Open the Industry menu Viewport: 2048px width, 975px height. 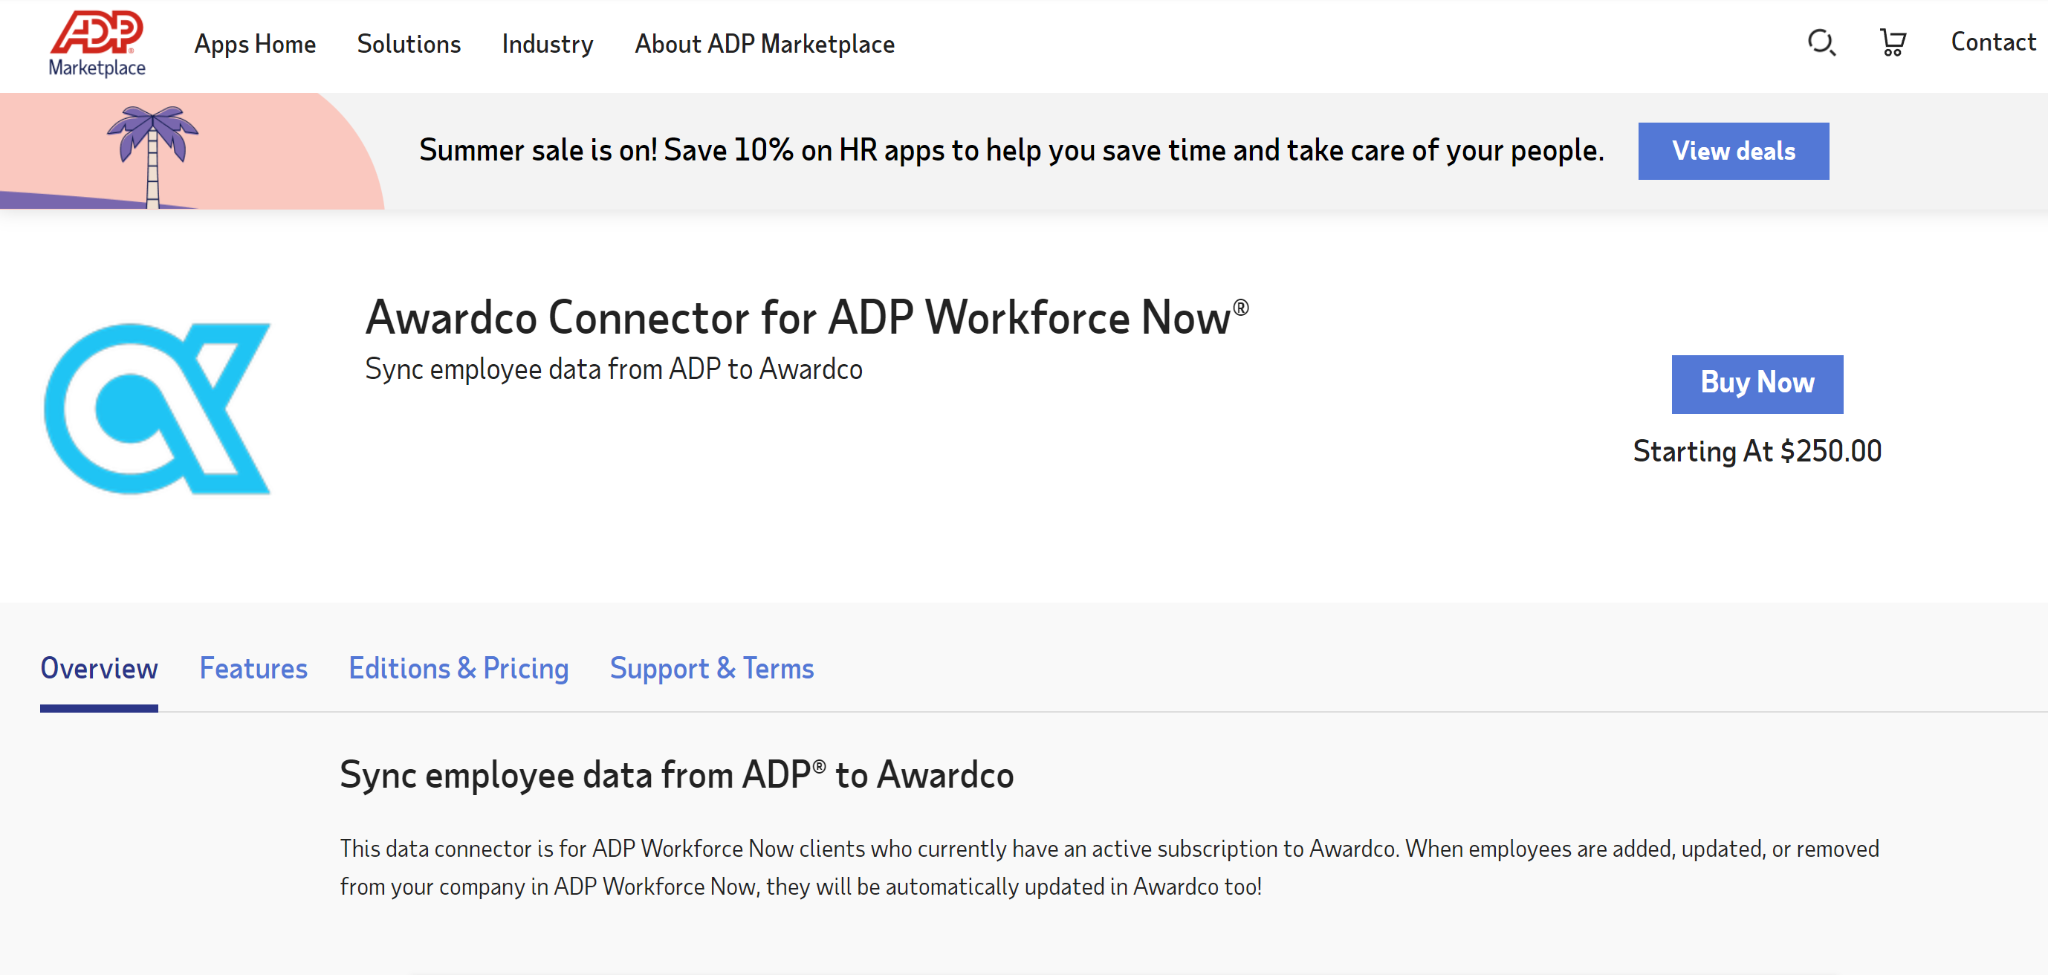[x=547, y=44]
